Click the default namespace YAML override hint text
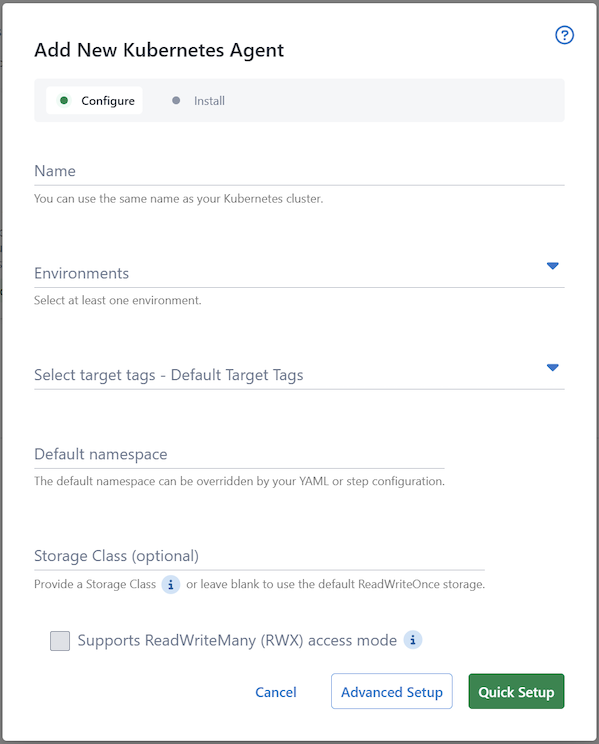 [x=239, y=482]
